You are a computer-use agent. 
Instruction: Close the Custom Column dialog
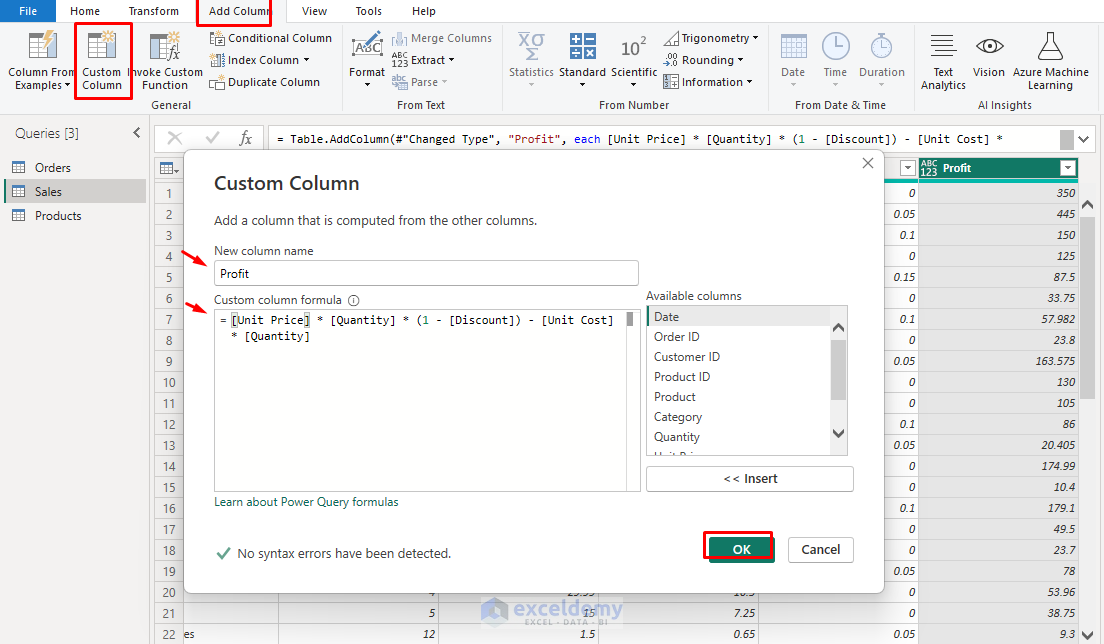point(867,163)
